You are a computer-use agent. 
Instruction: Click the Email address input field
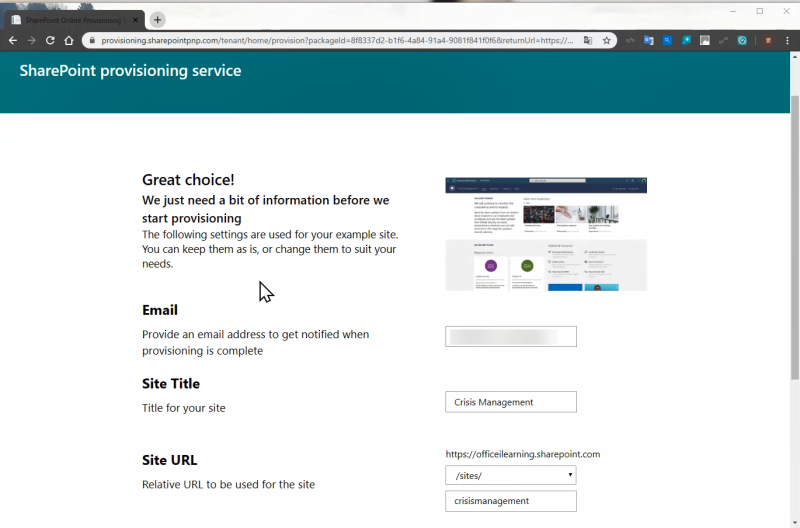pyautogui.click(x=511, y=336)
